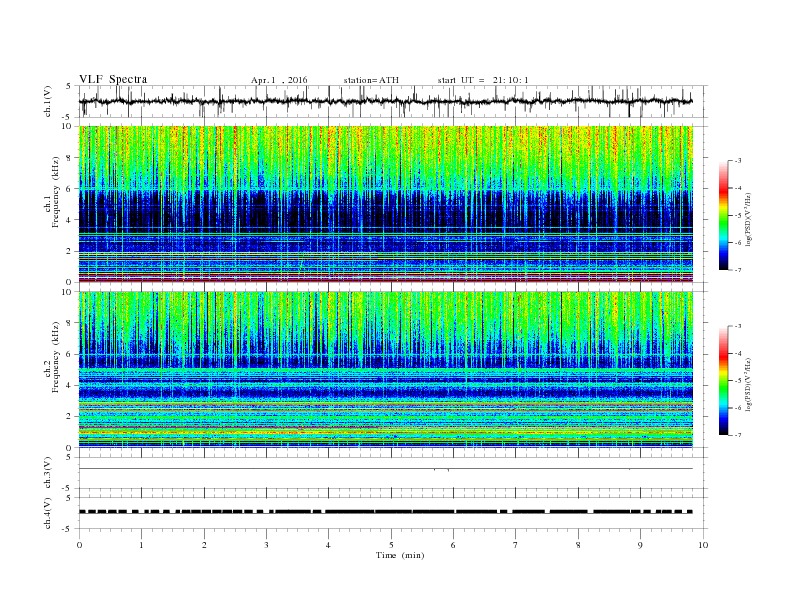Click the -3 value on ch.2 colorbar

pyautogui.click(x=738, y=326)
